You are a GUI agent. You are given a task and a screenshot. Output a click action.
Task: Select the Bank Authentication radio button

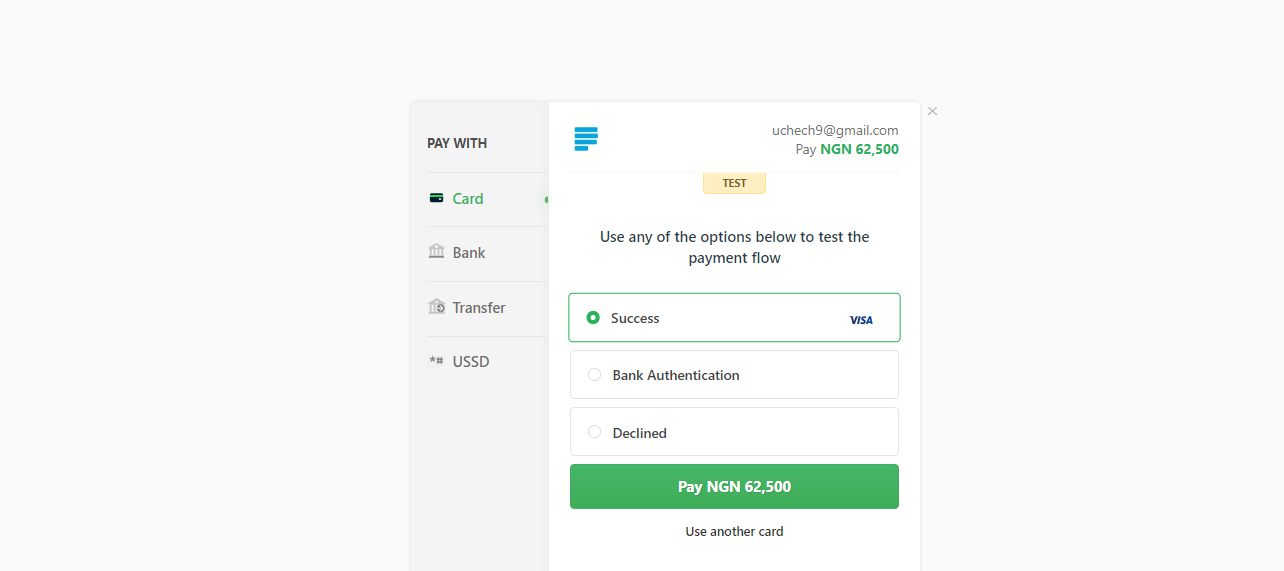[594, 375]
